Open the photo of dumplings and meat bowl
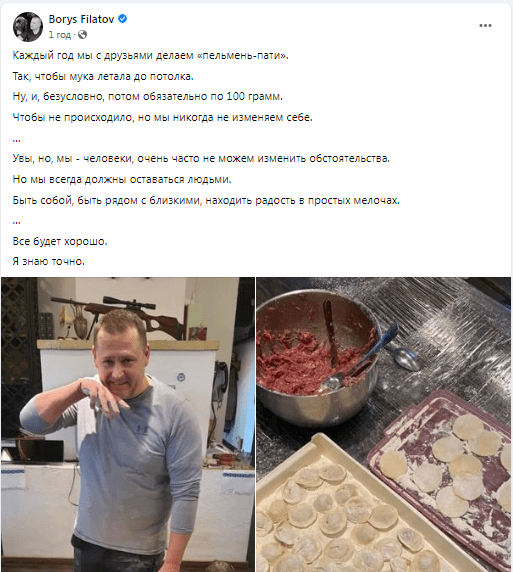The image size is (513, 572). (x=384, y=424)
